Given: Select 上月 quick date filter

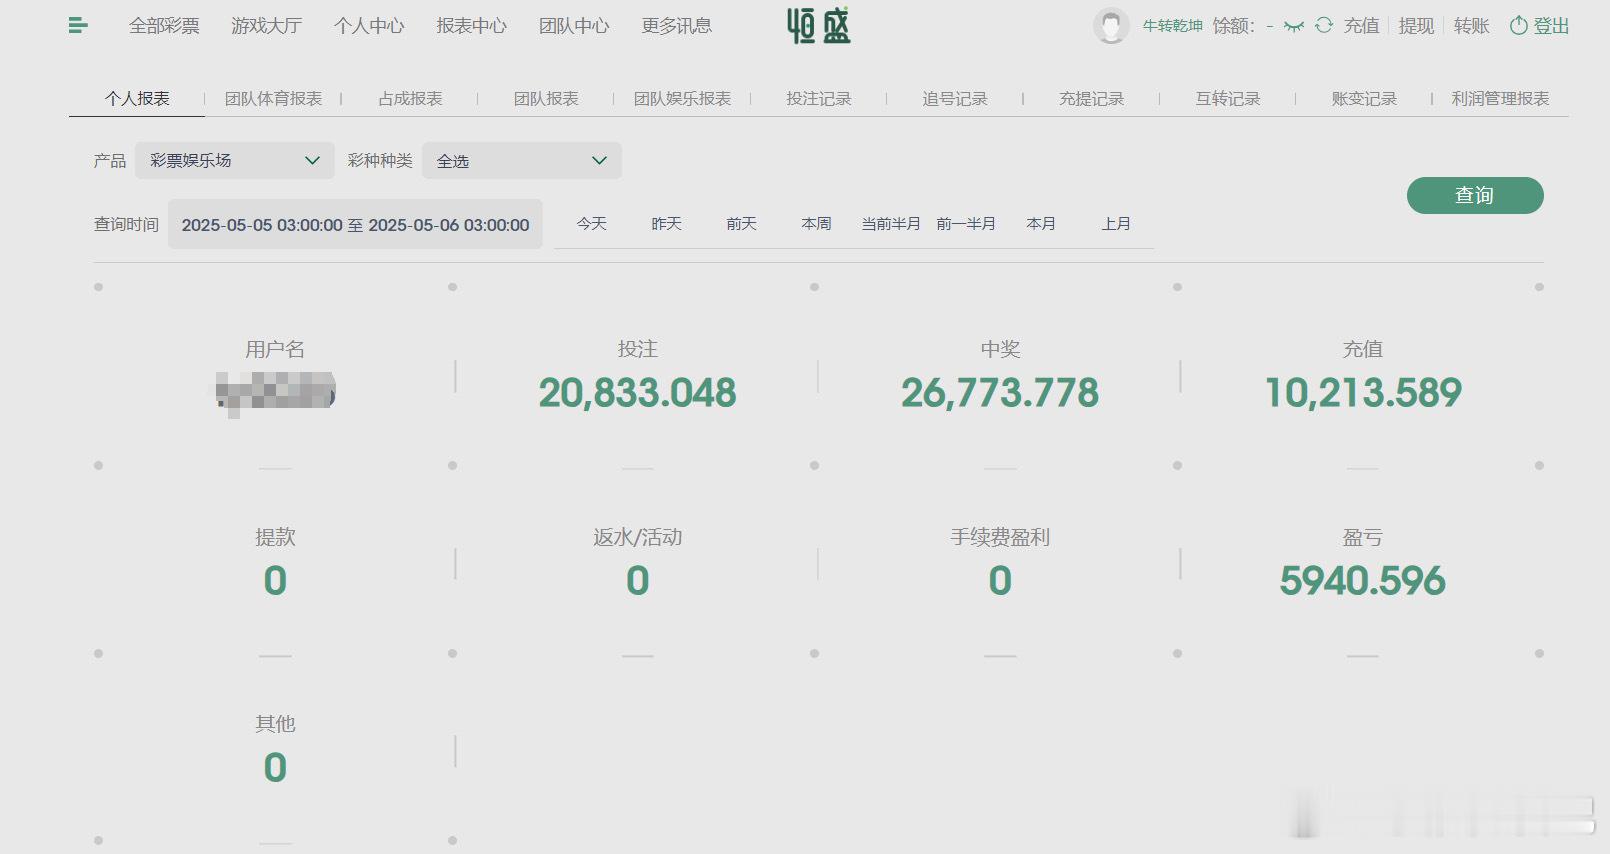Looking at the screenshot, I should (x=1116, y=224).
